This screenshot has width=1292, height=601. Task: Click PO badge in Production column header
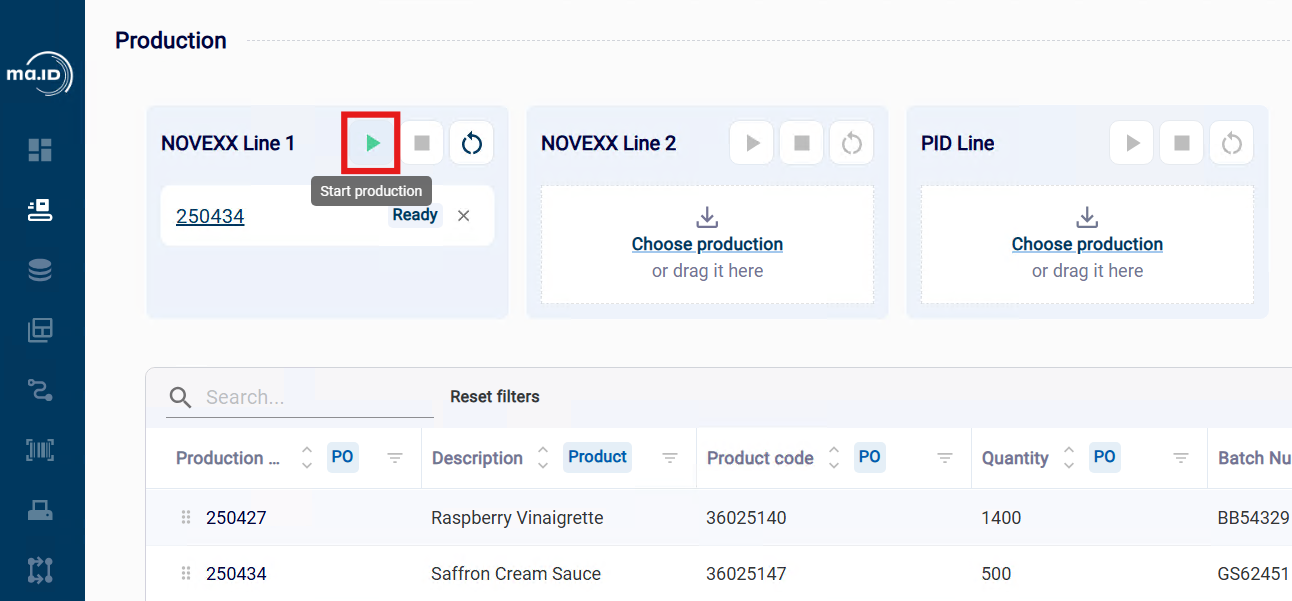point(342,457)
